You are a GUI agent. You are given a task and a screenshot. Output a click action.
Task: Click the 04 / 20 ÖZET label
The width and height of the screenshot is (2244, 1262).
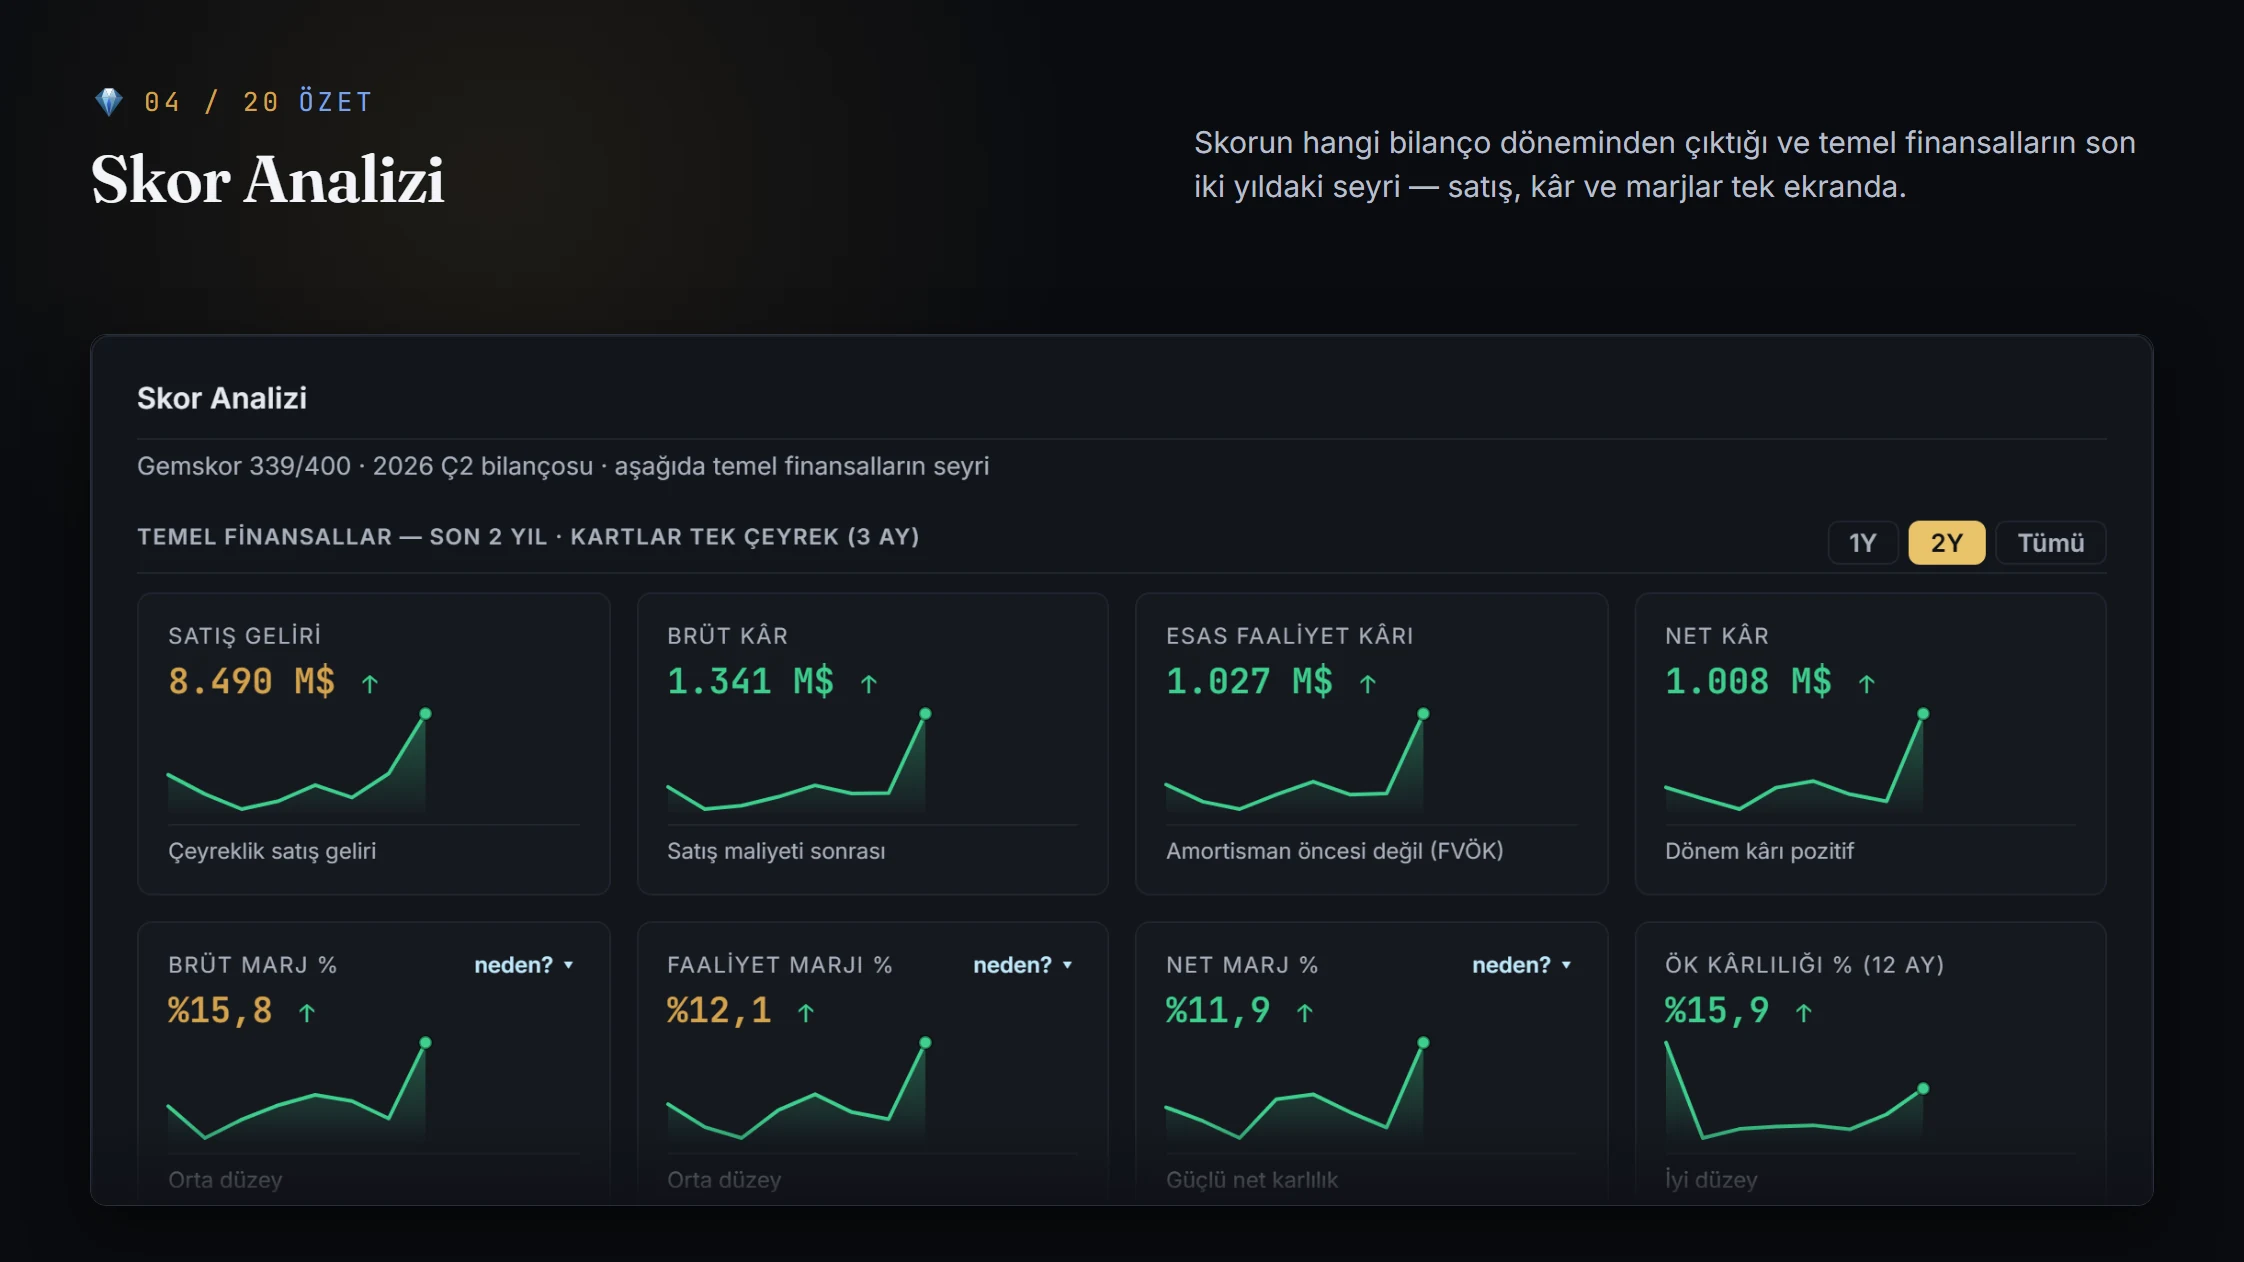(258, 102)
